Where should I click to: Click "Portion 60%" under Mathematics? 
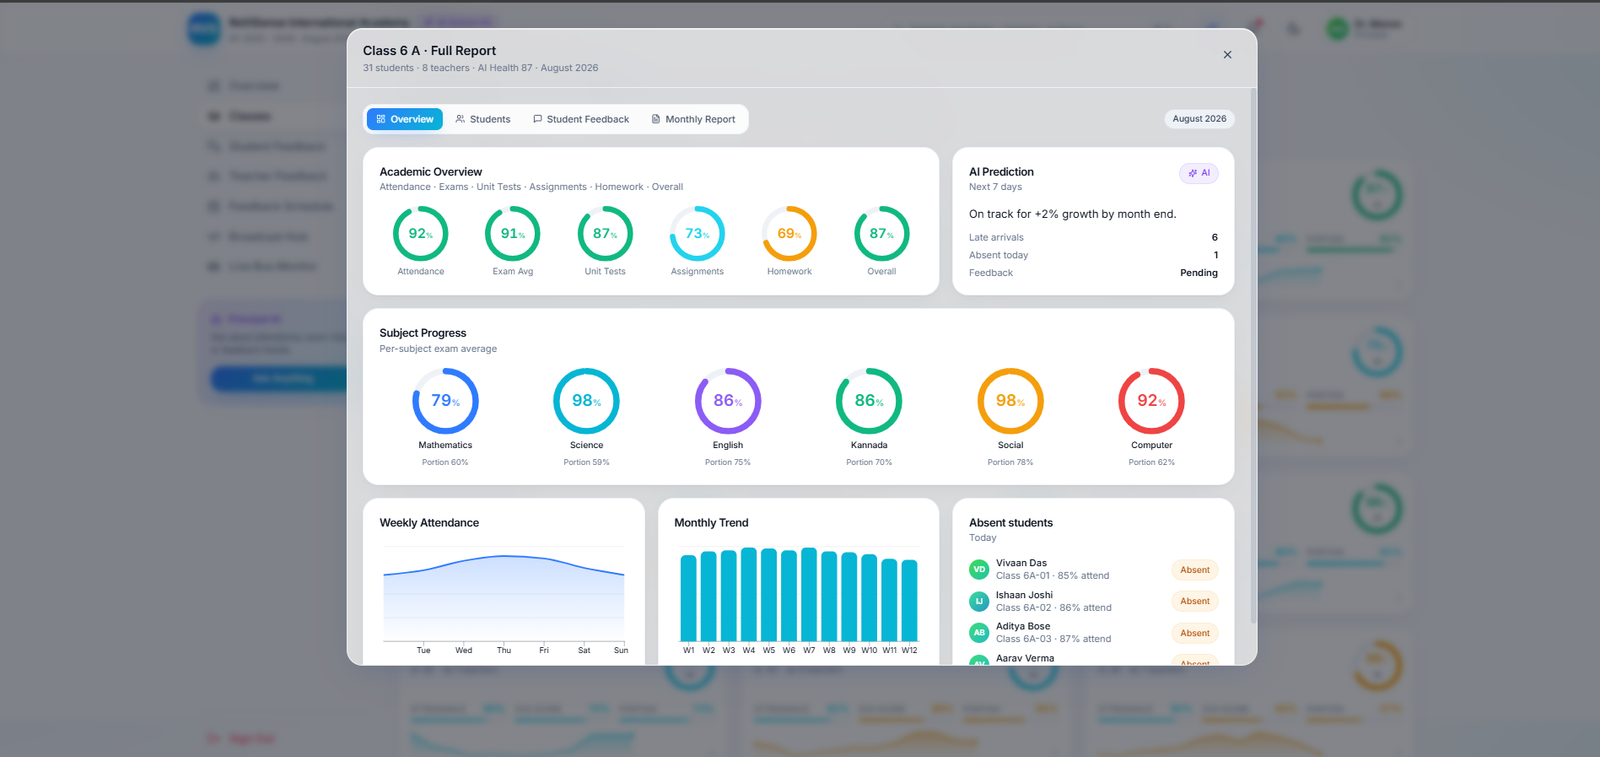click(x=445, y=462)
